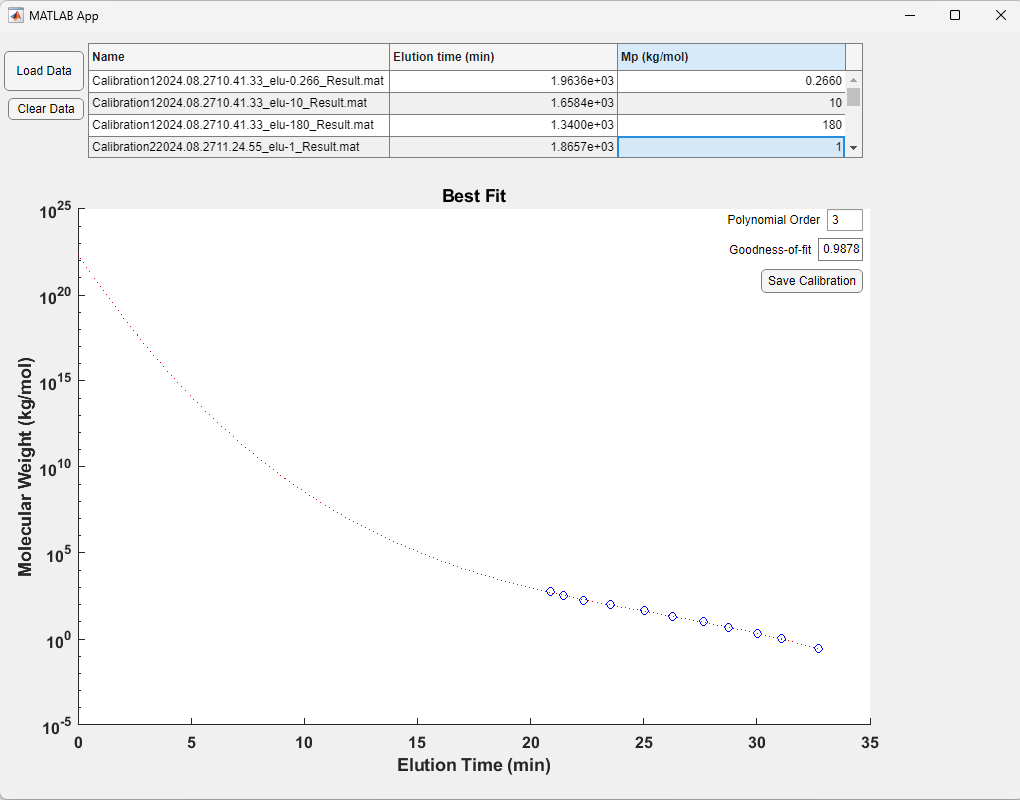This screenshot has height=800, width=1020.
Task: Select the Mp value 180 cell
Action: 731,125
